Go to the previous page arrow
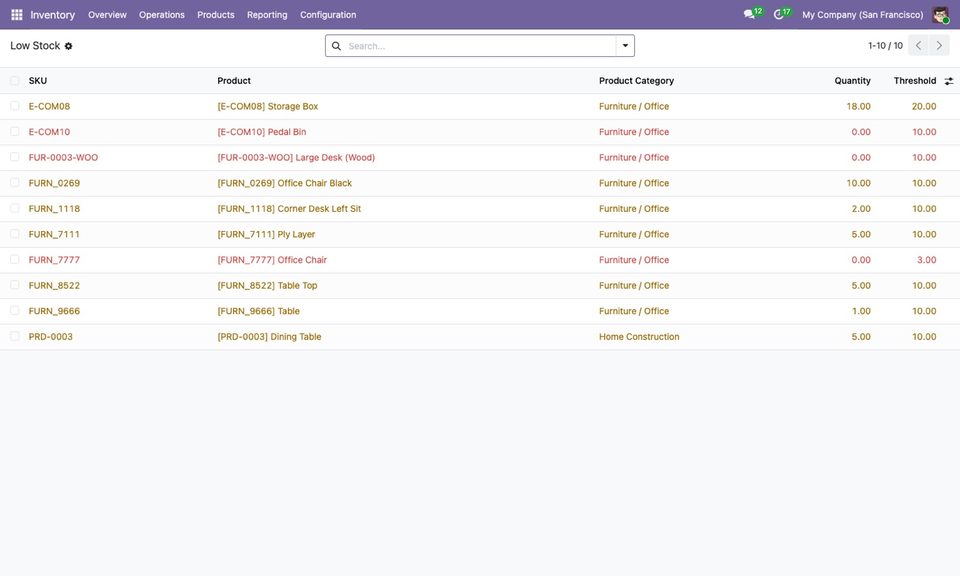 coord(918,45)
